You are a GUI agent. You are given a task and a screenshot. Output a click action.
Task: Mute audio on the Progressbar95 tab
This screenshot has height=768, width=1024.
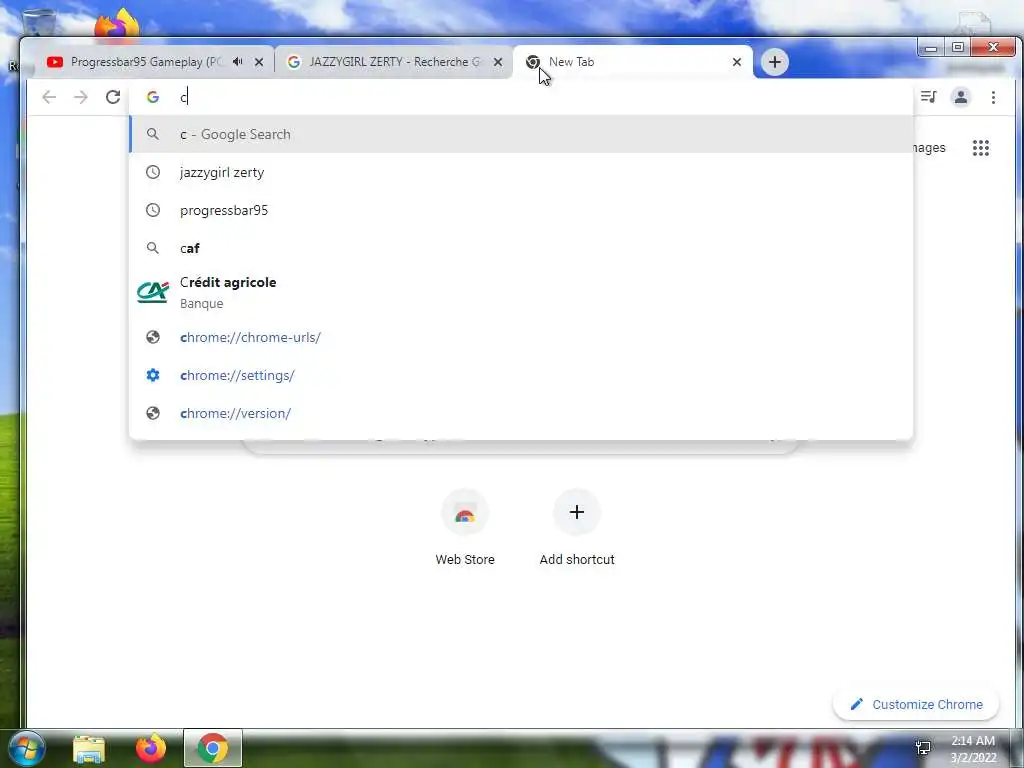click(238, 62)
